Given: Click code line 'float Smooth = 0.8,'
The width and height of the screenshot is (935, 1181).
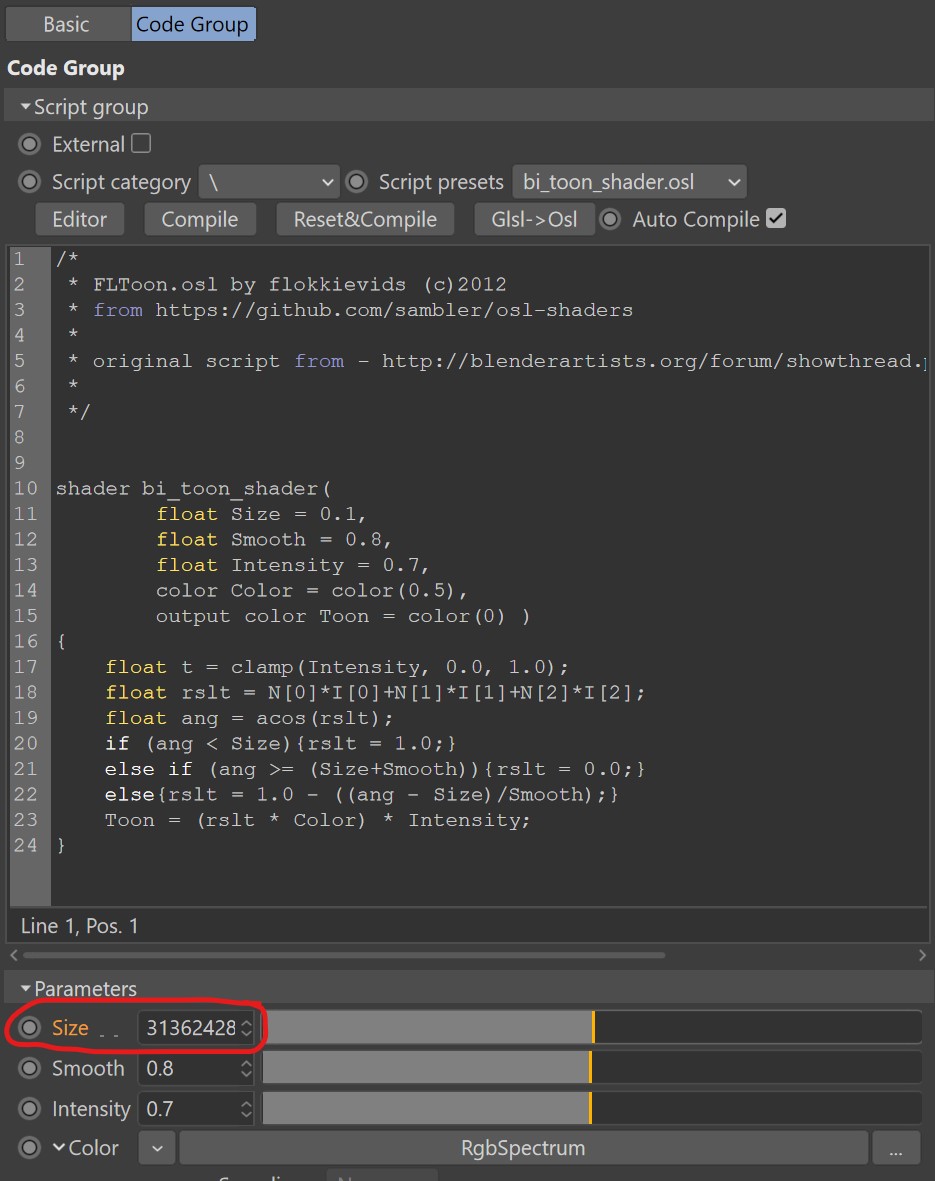Looking at the screenshot, I should coord(273,540).
